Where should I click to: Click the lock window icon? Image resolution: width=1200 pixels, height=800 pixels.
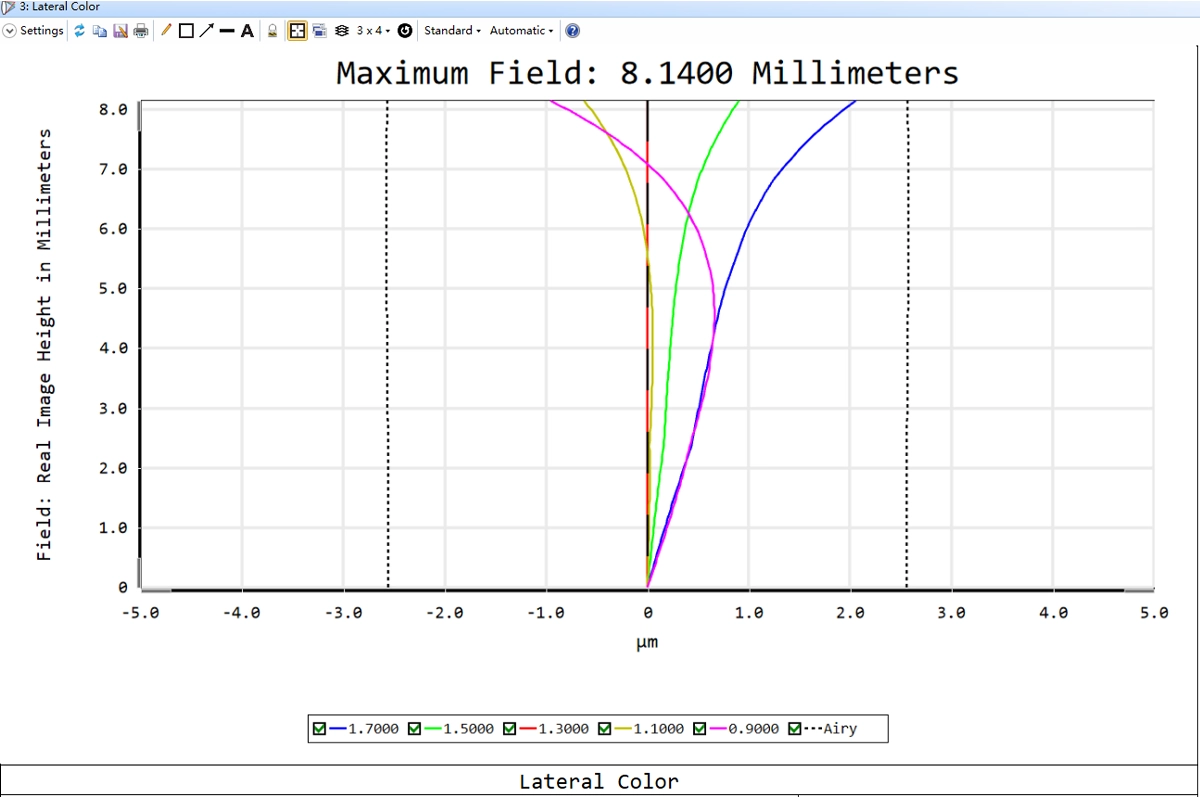pyautogui.click(x=272, y=31)
